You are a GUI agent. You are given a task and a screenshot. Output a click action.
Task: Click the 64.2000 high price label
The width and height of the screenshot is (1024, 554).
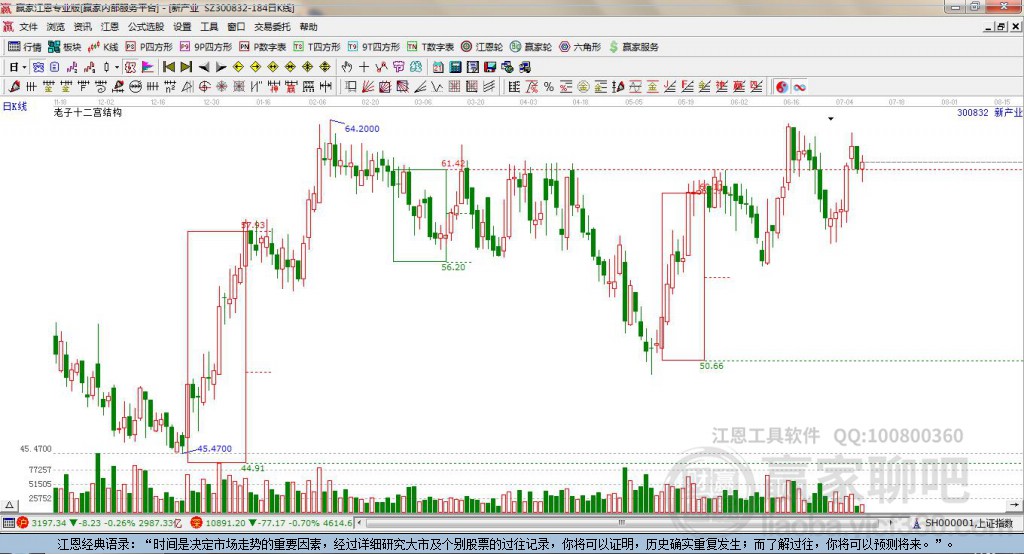click(x=362, y=129)
